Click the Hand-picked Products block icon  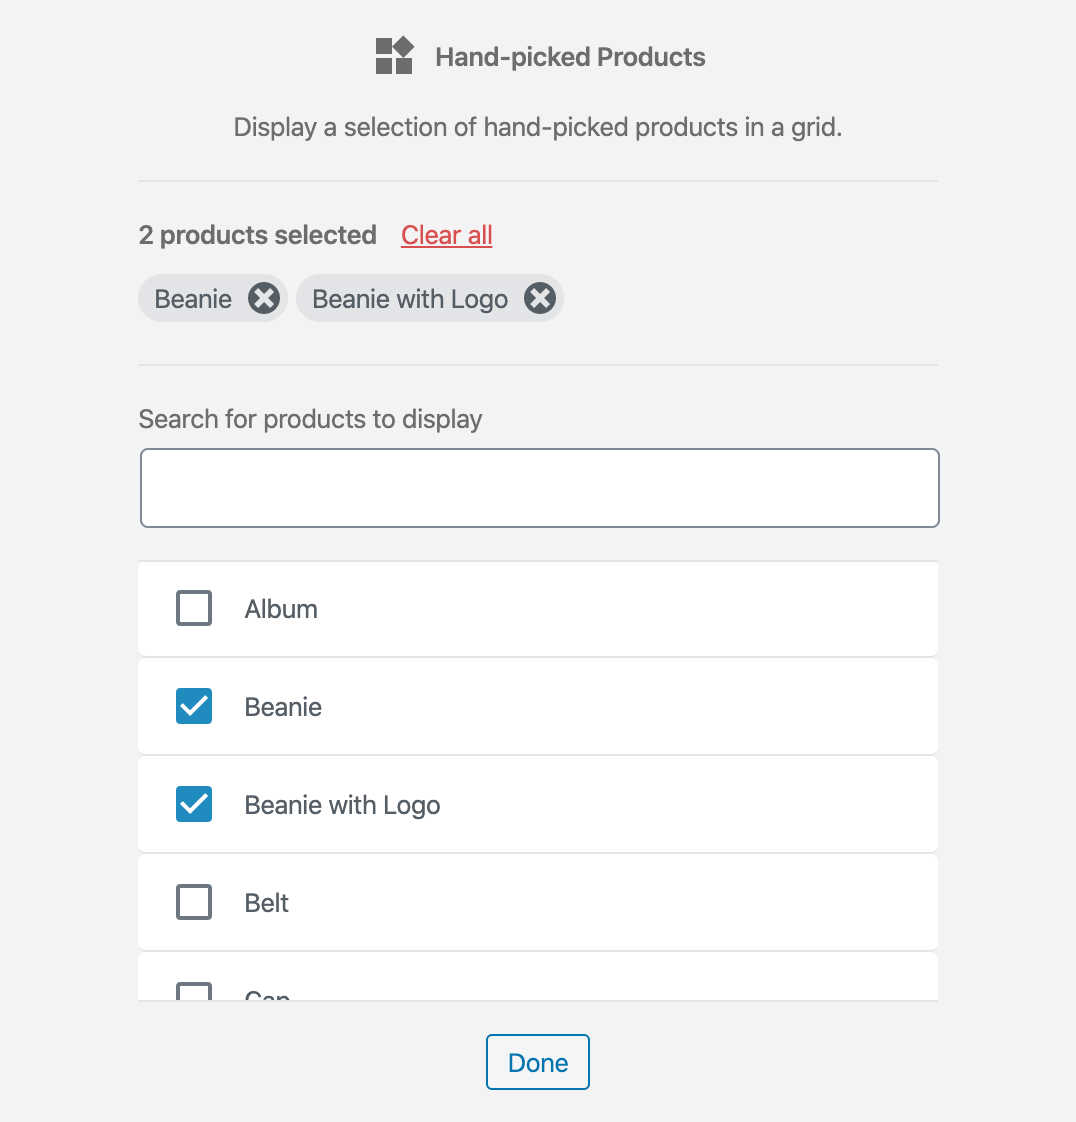[394, 56]
